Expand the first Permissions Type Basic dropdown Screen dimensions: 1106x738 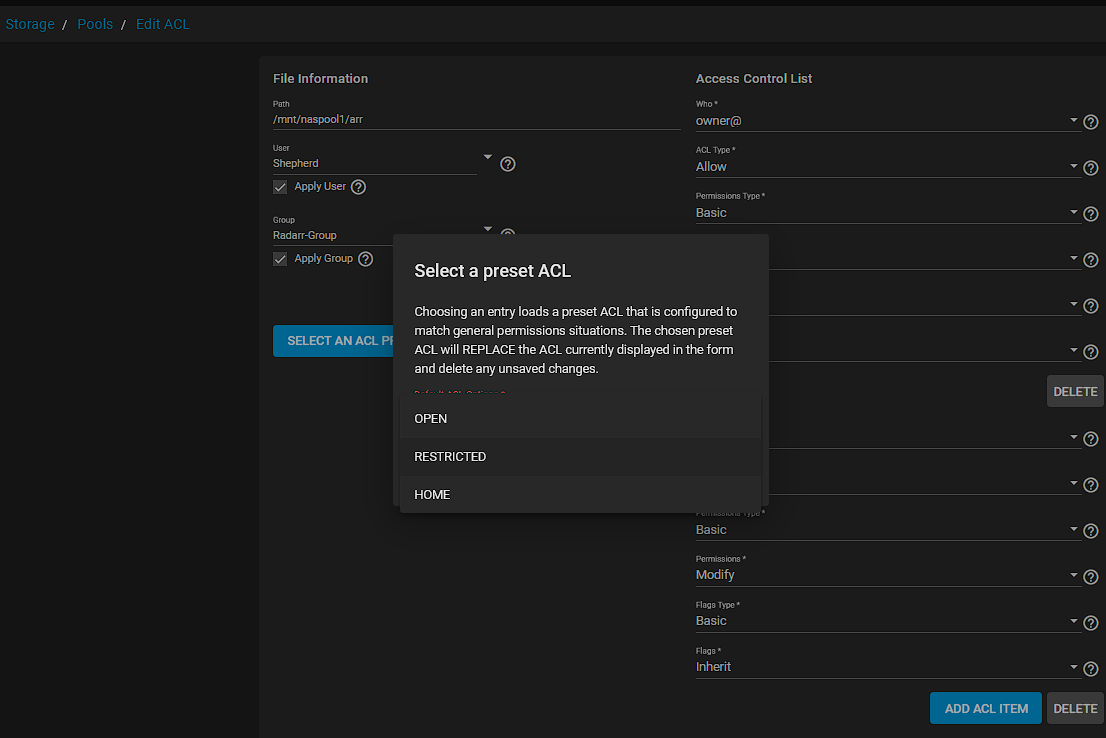(x=1073, y=212)
